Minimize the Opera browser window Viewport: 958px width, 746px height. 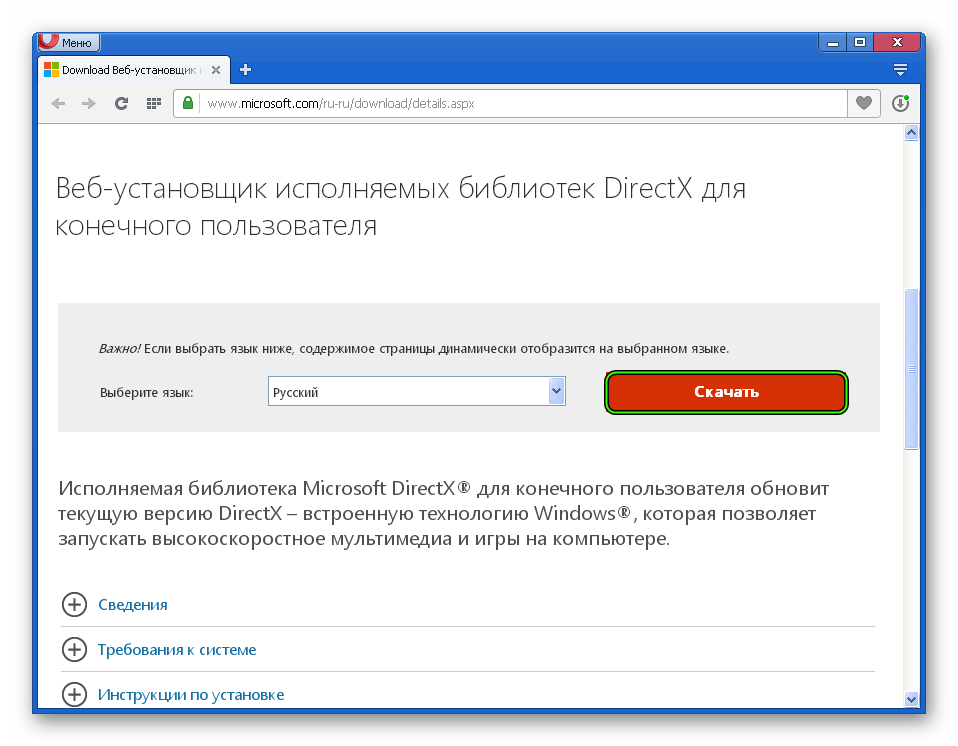pos(832,43)
